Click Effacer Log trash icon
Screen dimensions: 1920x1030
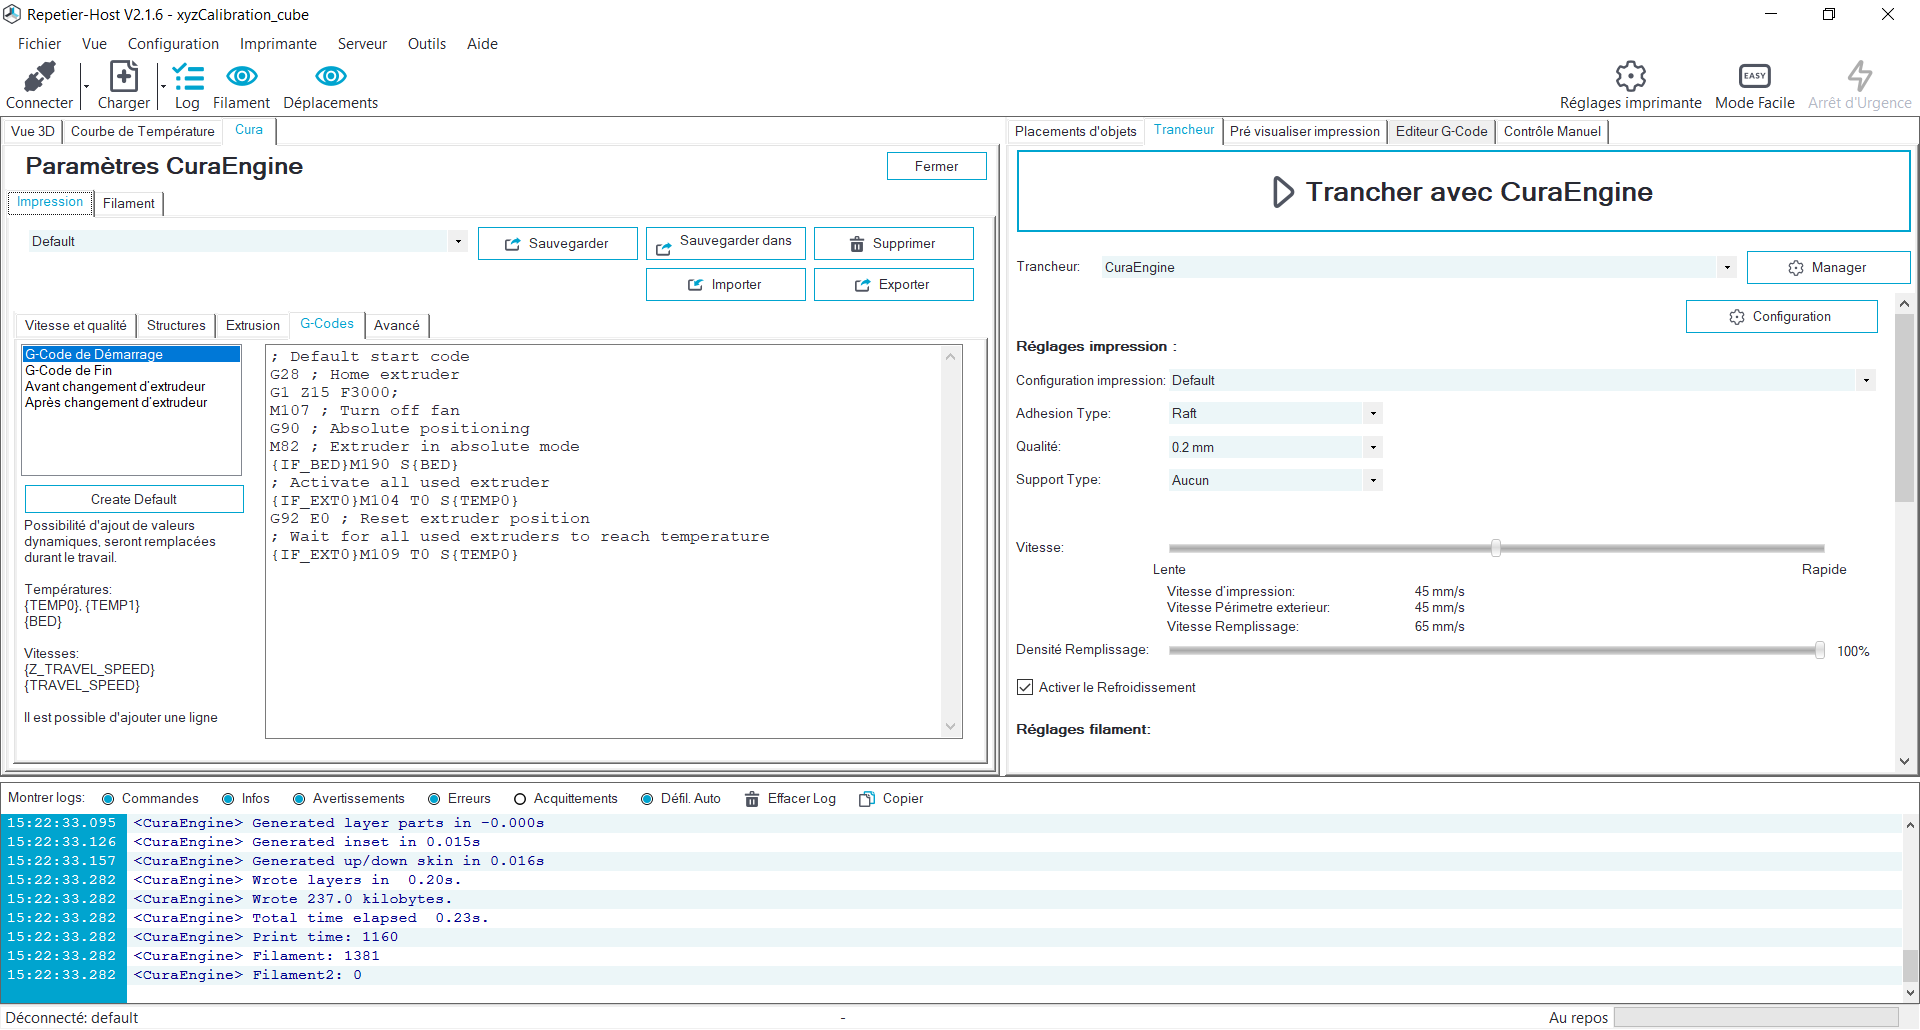(752, 799)
